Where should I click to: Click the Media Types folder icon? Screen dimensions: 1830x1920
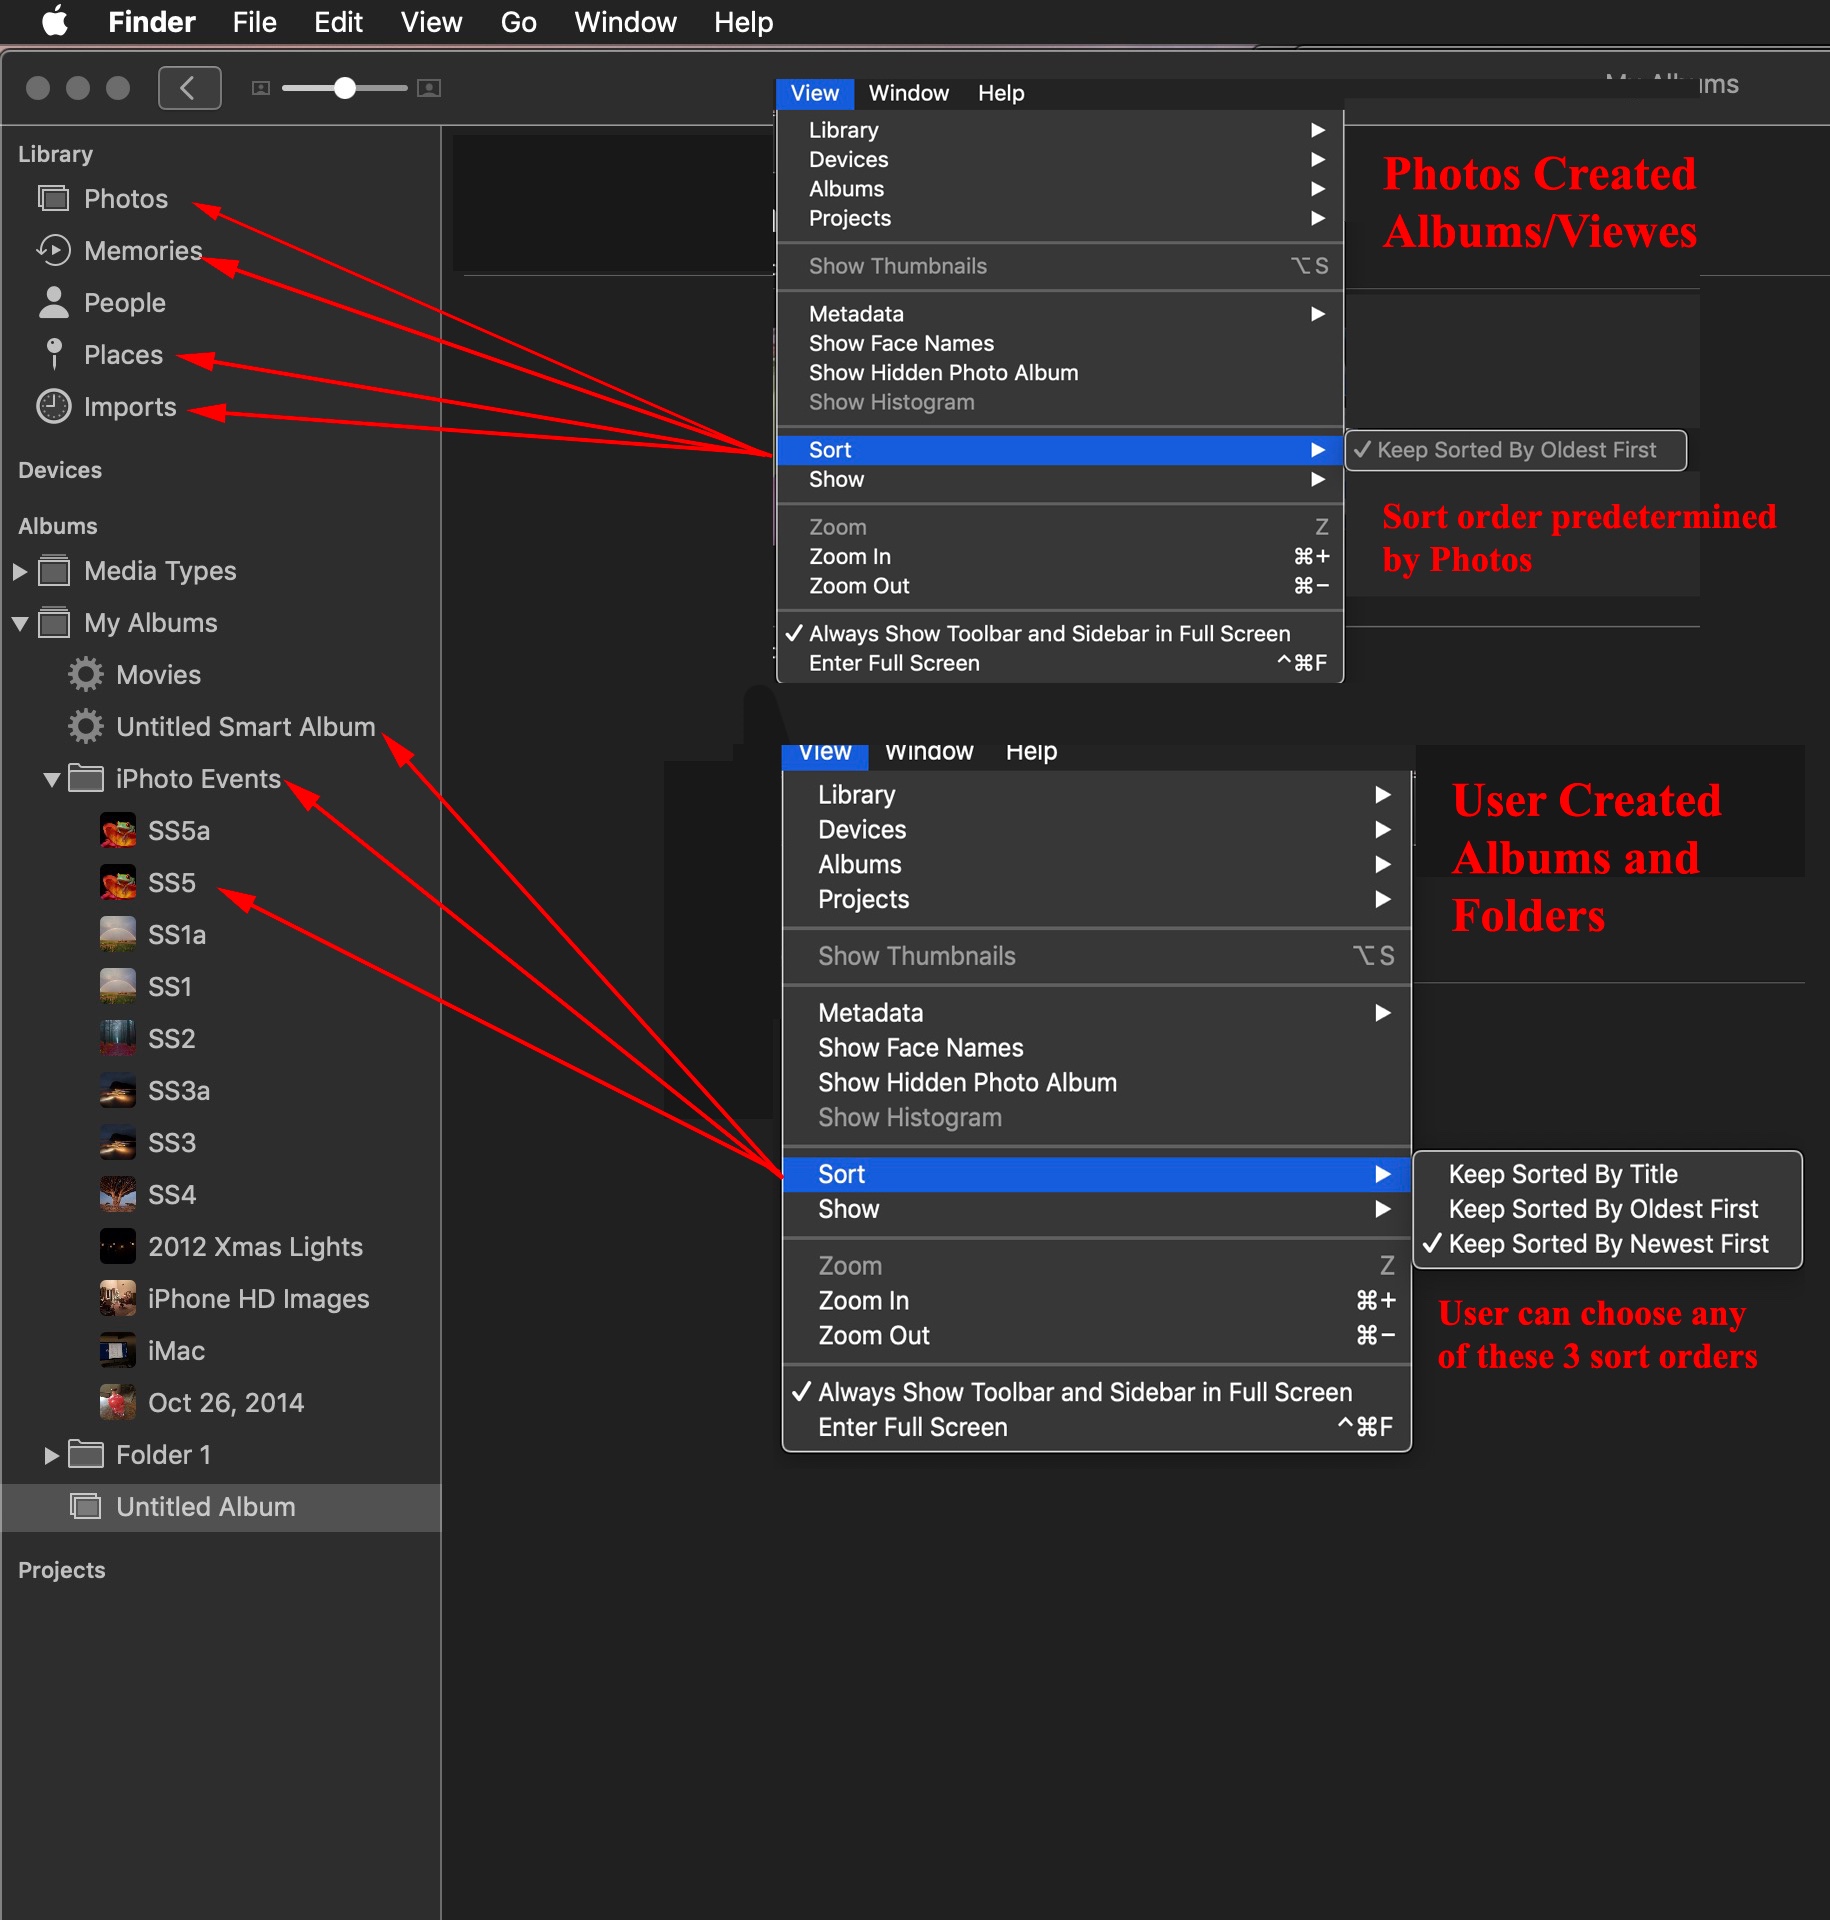[54, 571]
